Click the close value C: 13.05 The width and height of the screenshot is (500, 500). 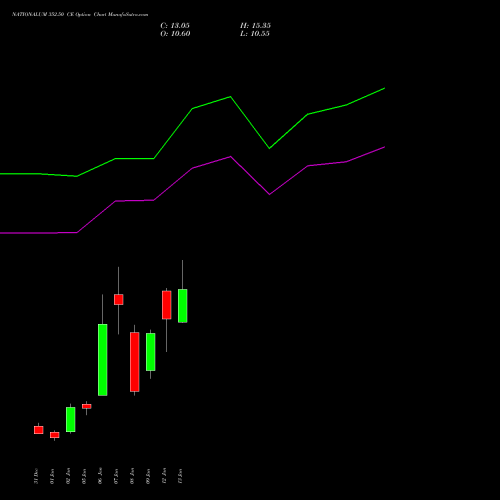(175, 26)
